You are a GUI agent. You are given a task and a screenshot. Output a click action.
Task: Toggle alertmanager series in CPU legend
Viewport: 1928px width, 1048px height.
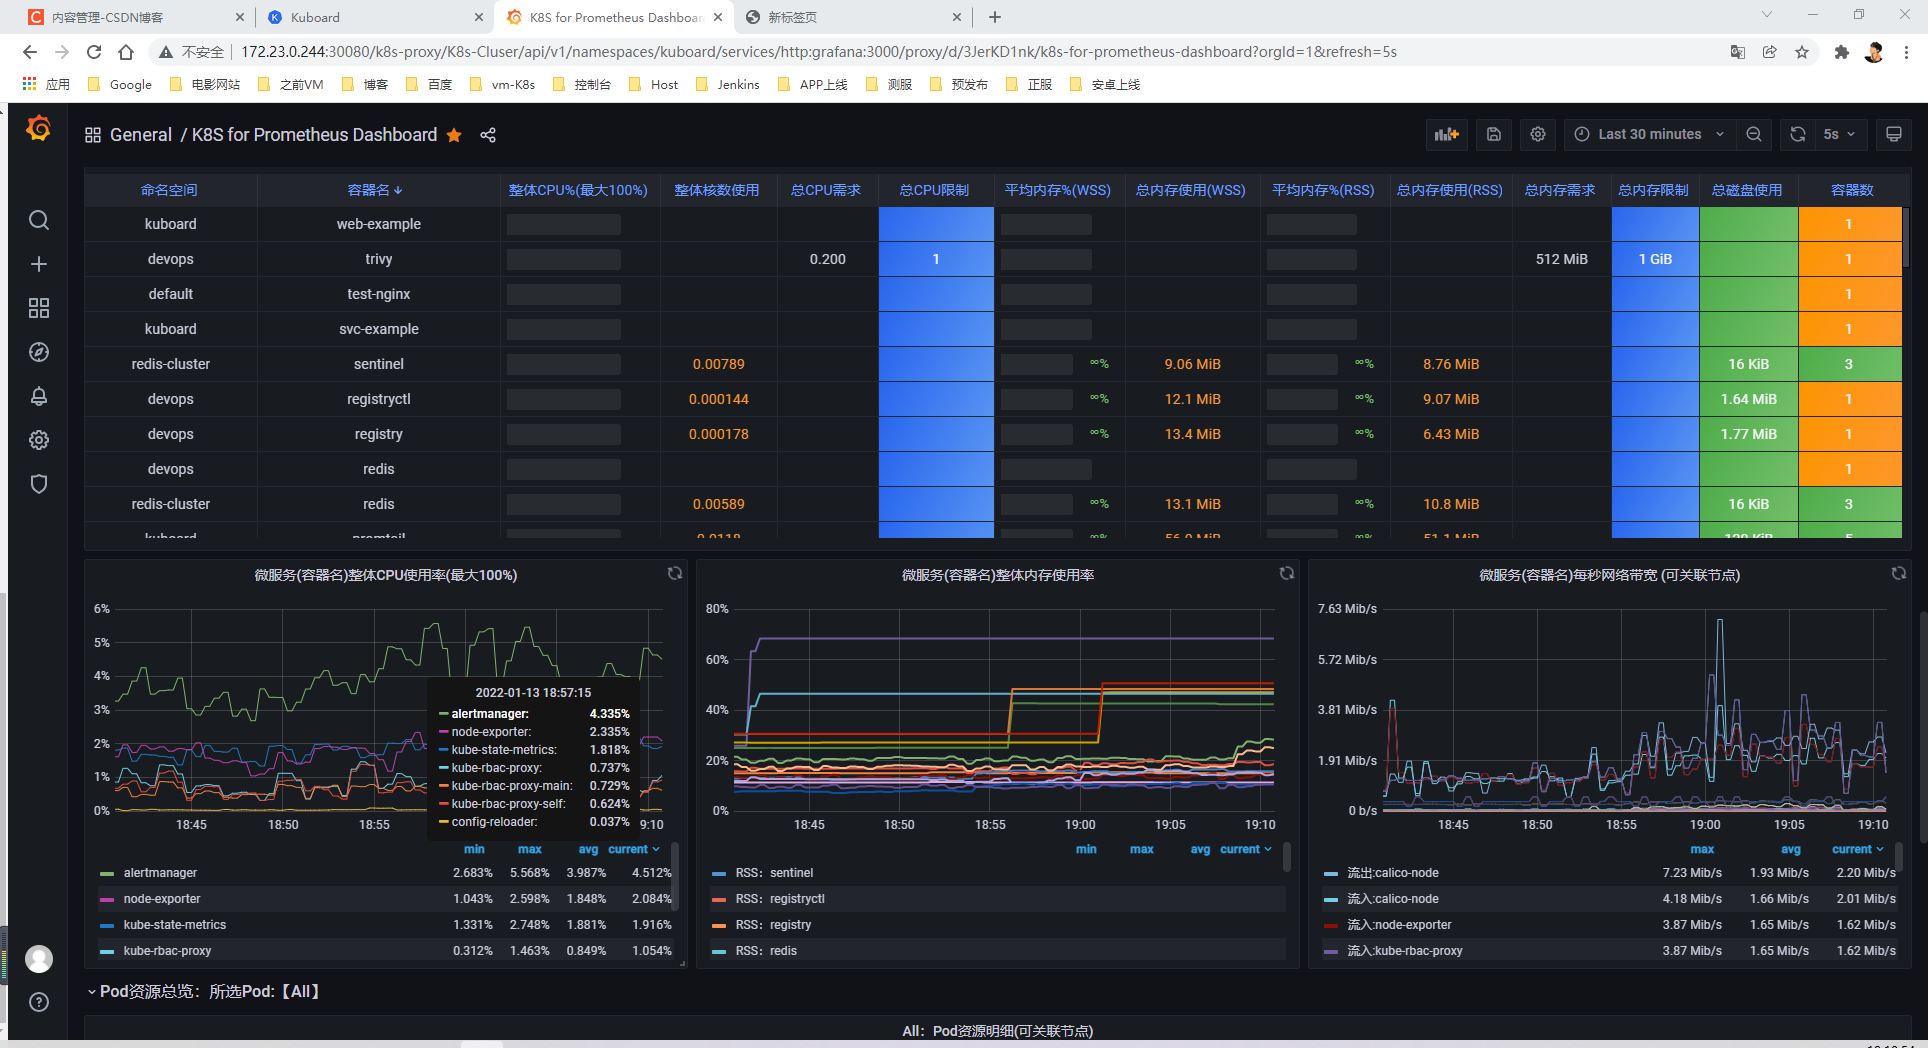(160, 873)
